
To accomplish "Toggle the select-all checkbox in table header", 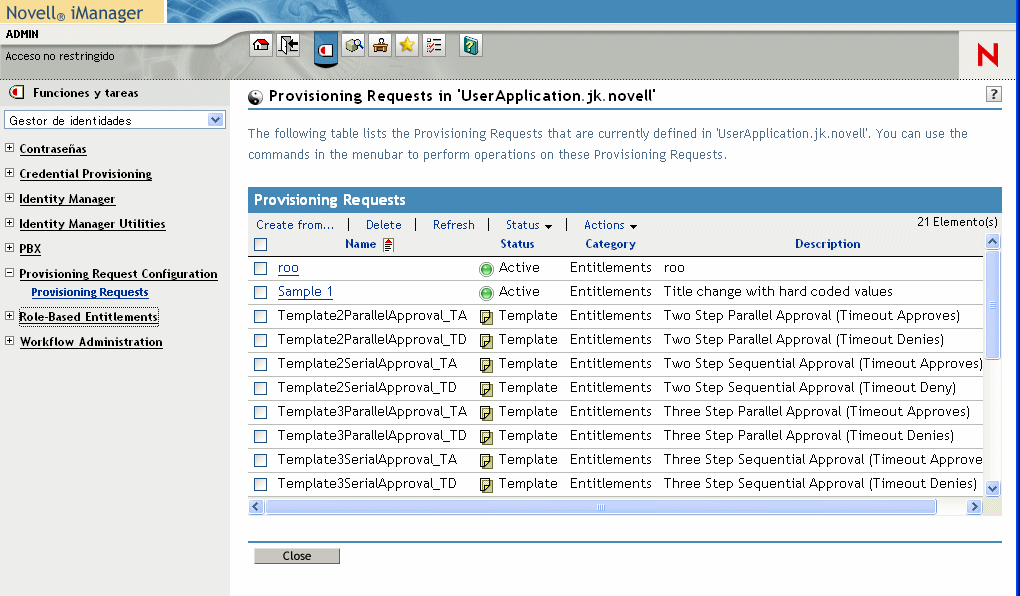I will [261, 245].
